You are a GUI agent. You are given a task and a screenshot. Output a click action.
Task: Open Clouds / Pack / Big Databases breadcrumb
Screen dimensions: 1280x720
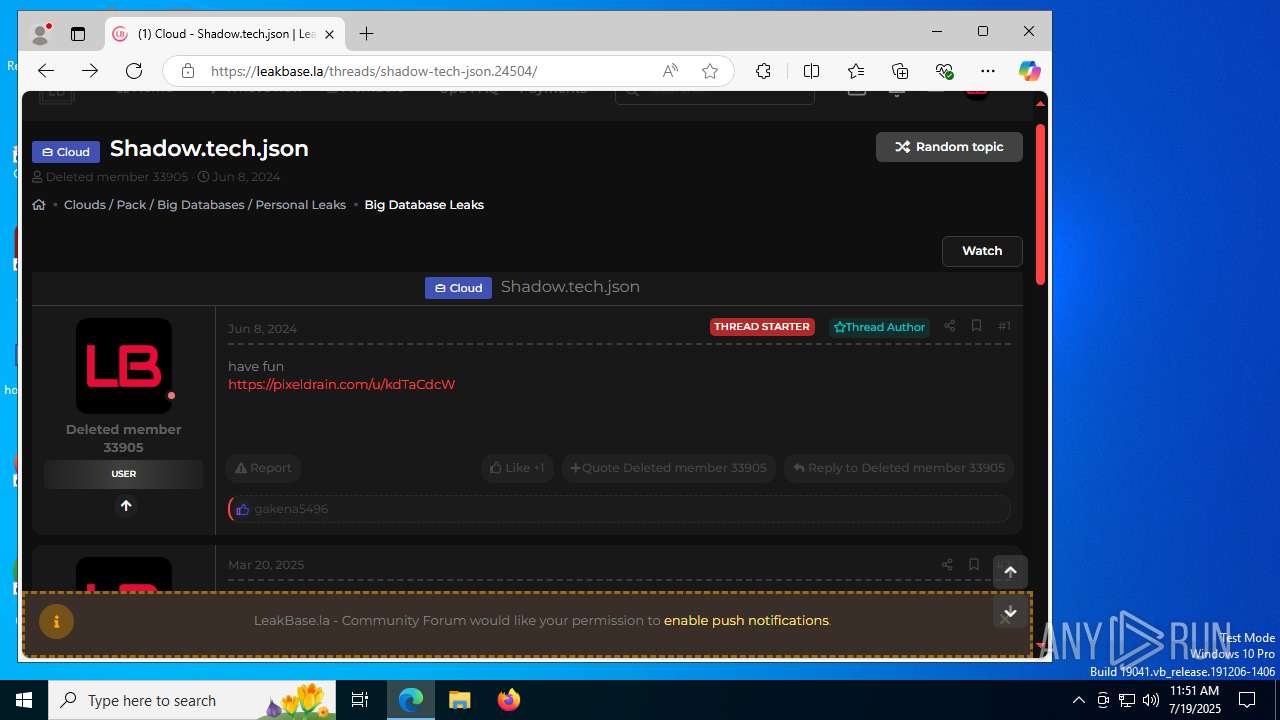point(205,205)
